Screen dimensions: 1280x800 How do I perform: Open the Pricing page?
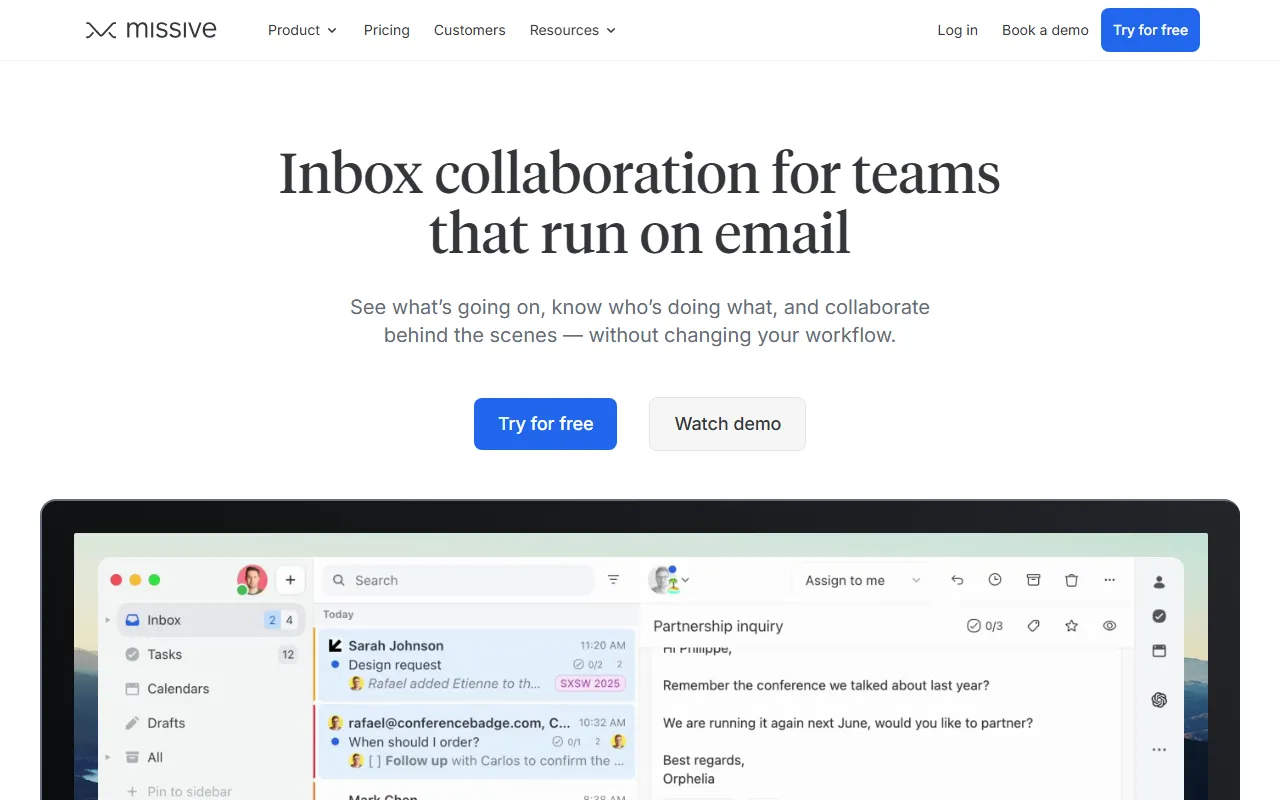pos(386,30)
